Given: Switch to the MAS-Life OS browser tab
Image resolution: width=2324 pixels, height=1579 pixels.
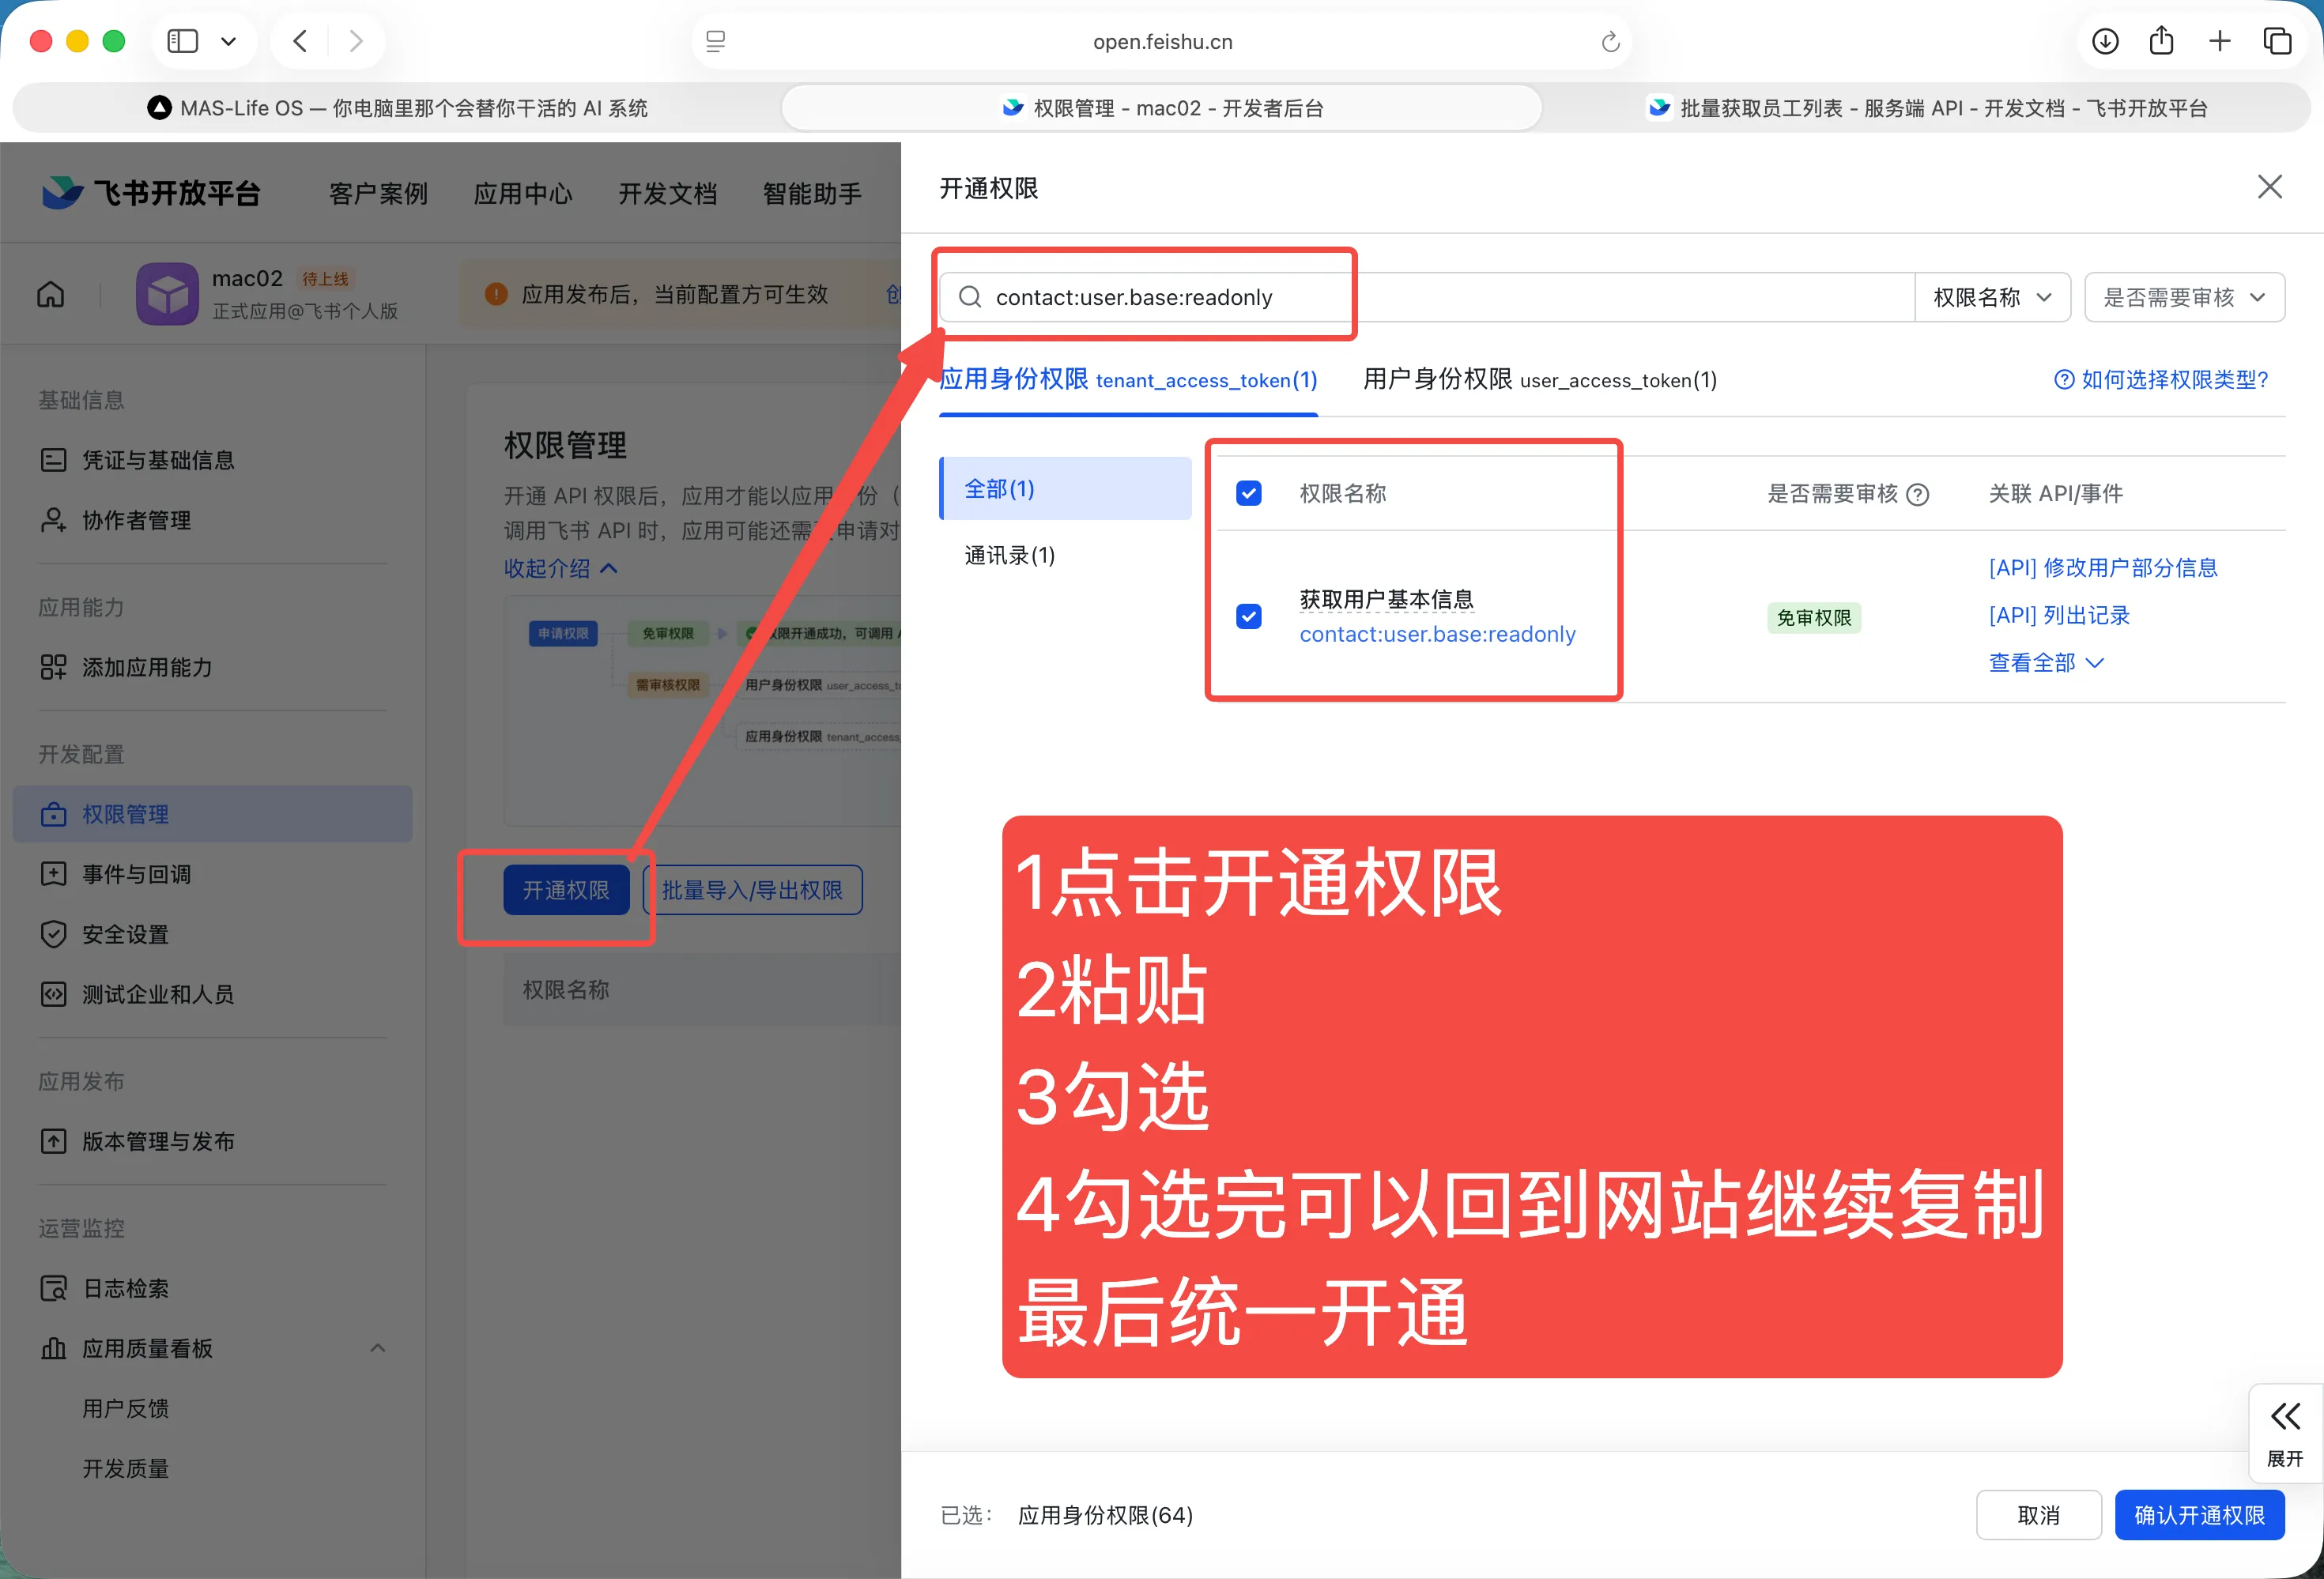Looking at the screenshot, I should [x=397, y=108].
